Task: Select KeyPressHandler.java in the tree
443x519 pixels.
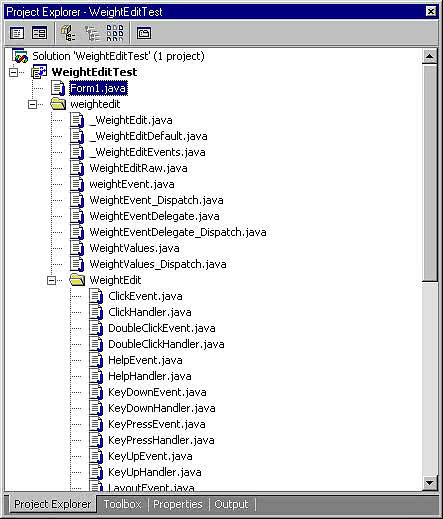Action: [161, 440]
